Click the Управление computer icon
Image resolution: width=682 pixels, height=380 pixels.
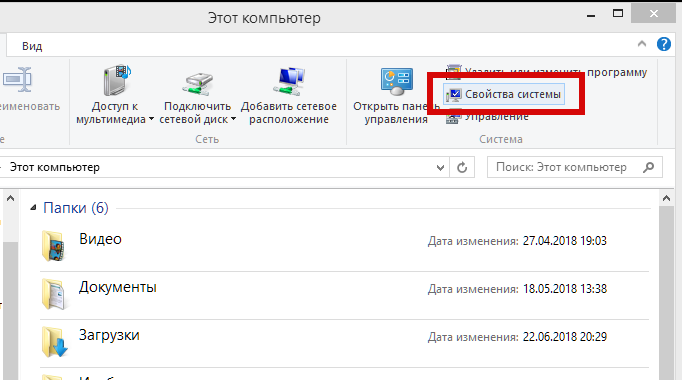[452, 117]
